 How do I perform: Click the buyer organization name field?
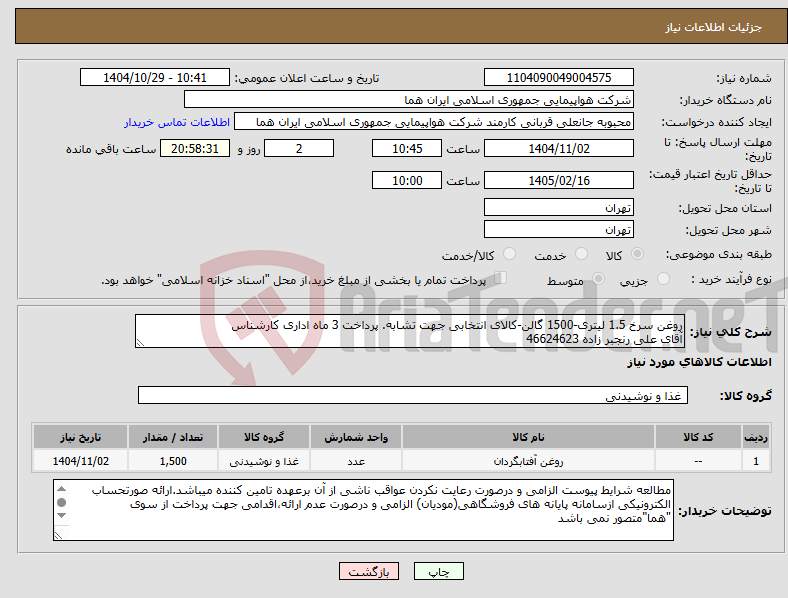point(409,99)
